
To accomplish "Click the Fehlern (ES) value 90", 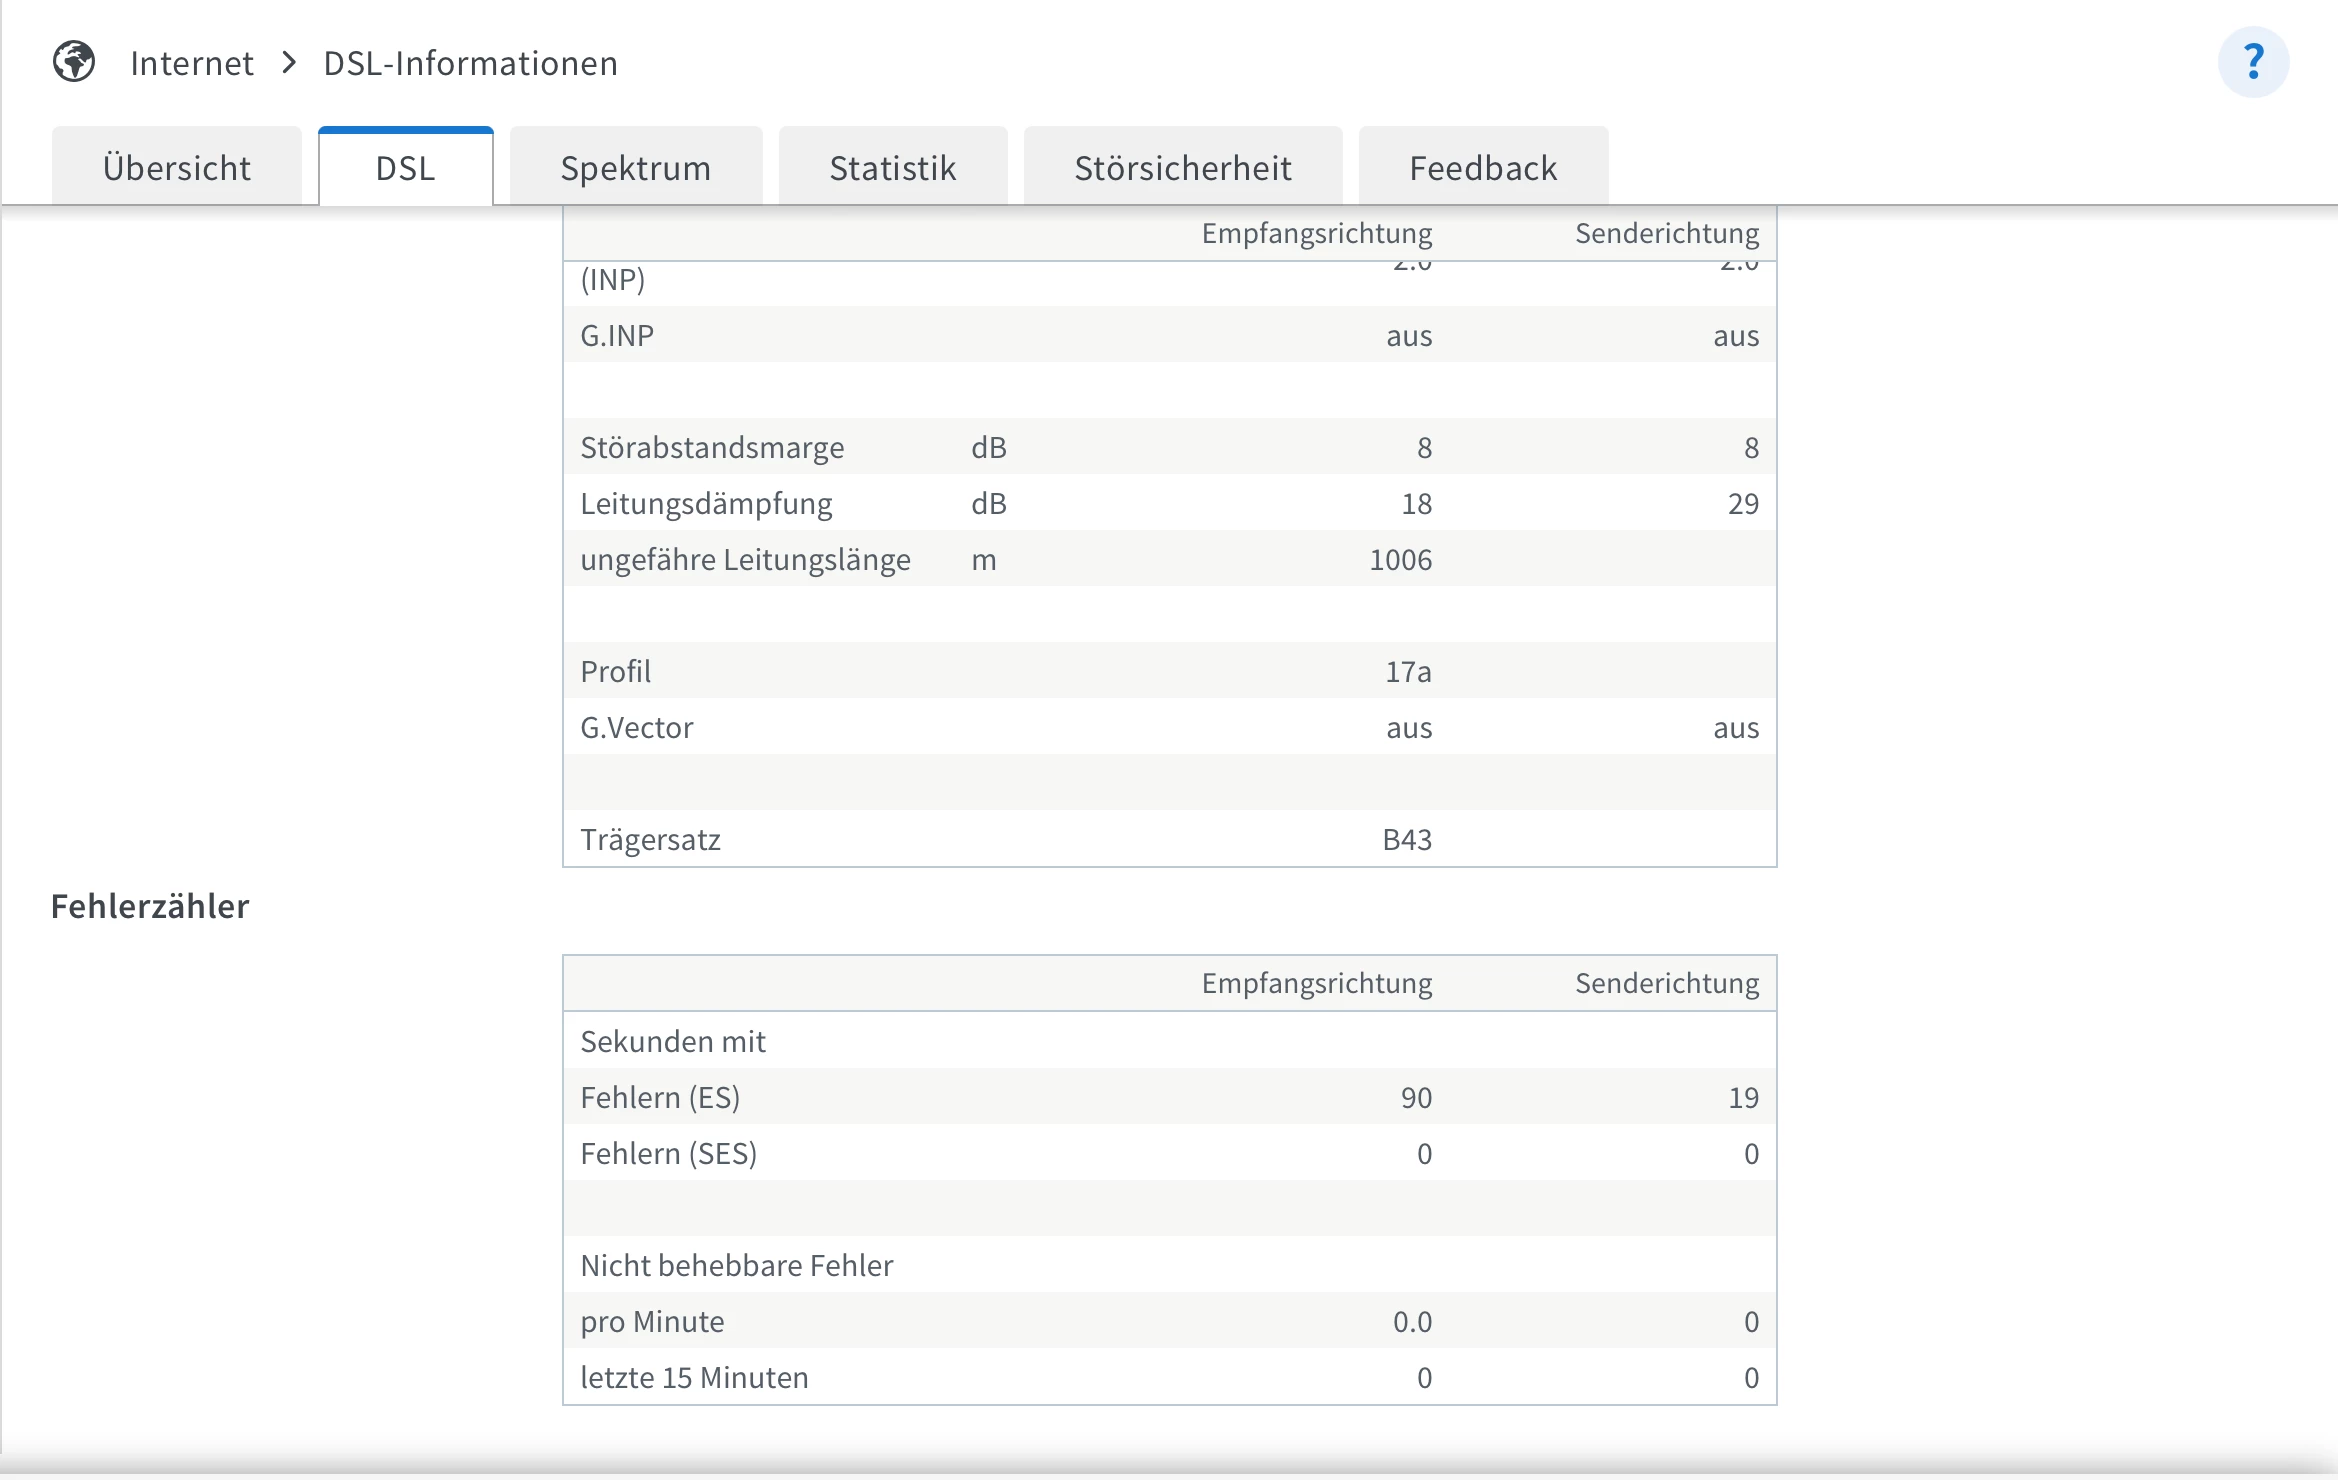I will click(x=1415, y=1097).
